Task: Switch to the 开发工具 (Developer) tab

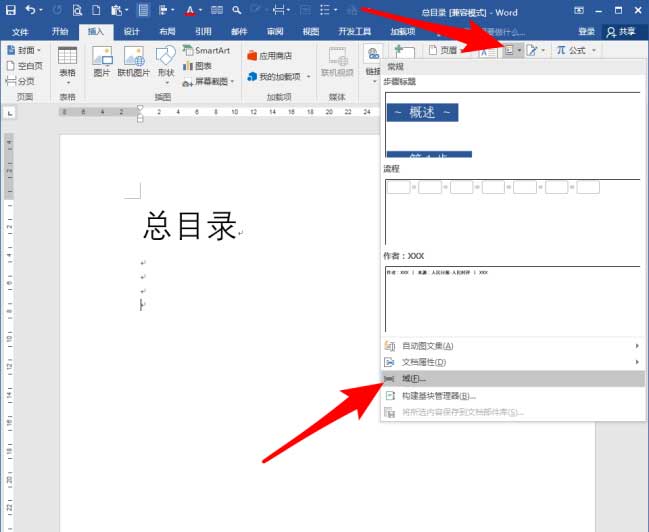Action: point(354,31)
